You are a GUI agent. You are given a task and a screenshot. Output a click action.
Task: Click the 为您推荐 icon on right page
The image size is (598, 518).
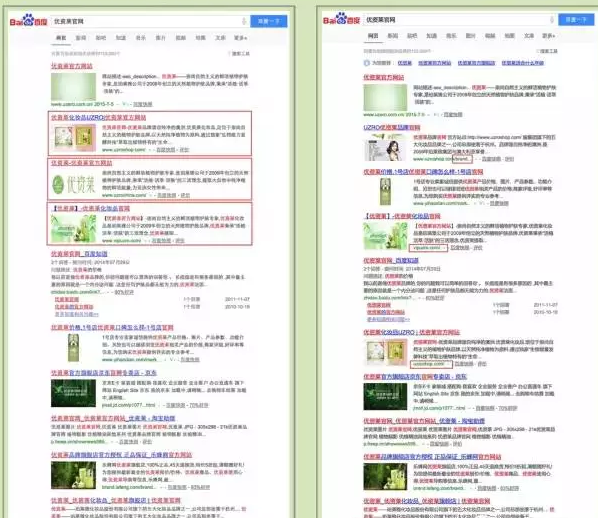[x=367, y=63]
